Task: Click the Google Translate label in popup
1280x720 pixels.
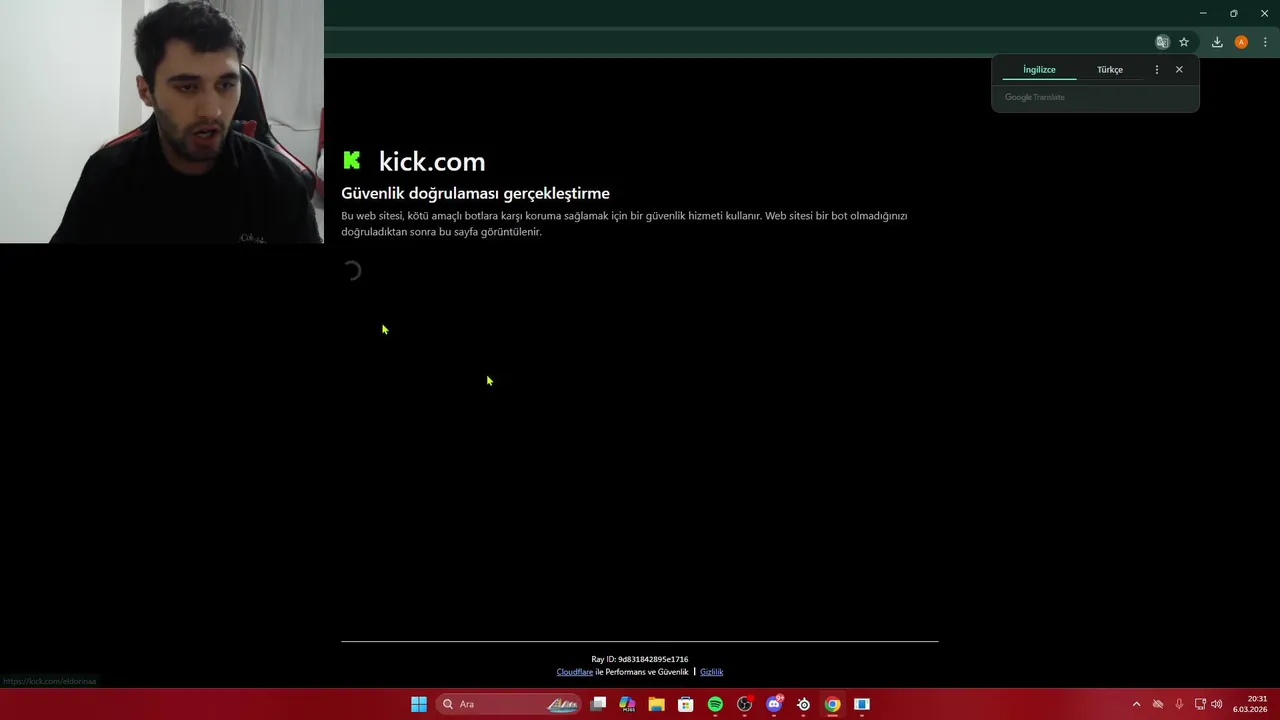Action: pyautogui.click(x=1035, y=97)
